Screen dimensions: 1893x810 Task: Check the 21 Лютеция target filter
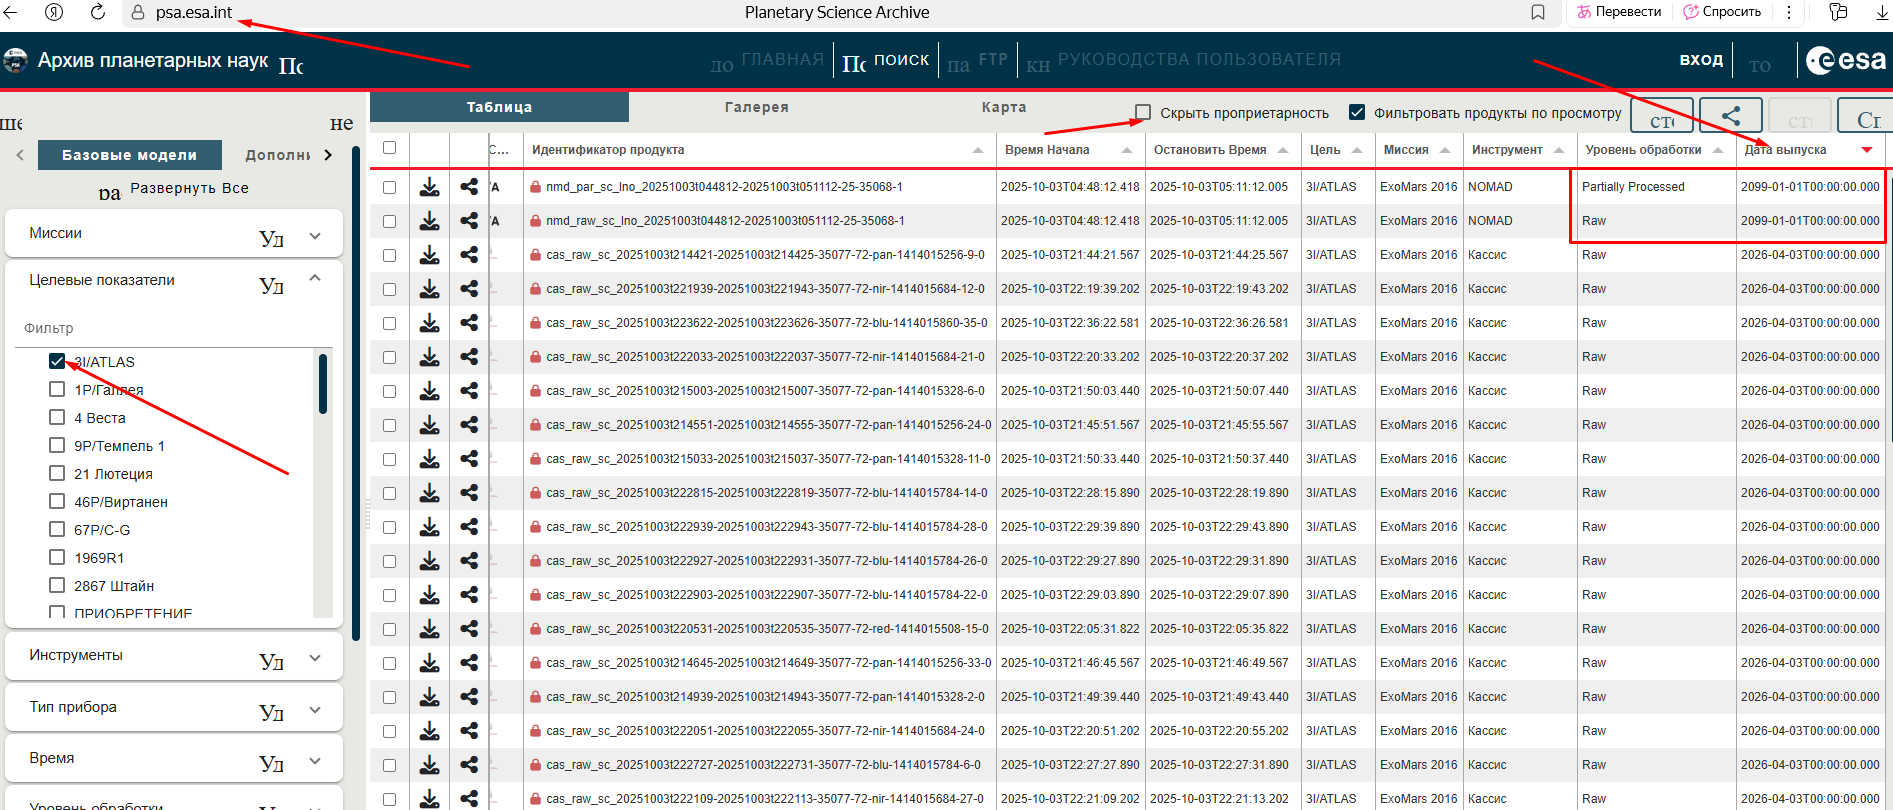coord(57,473)
